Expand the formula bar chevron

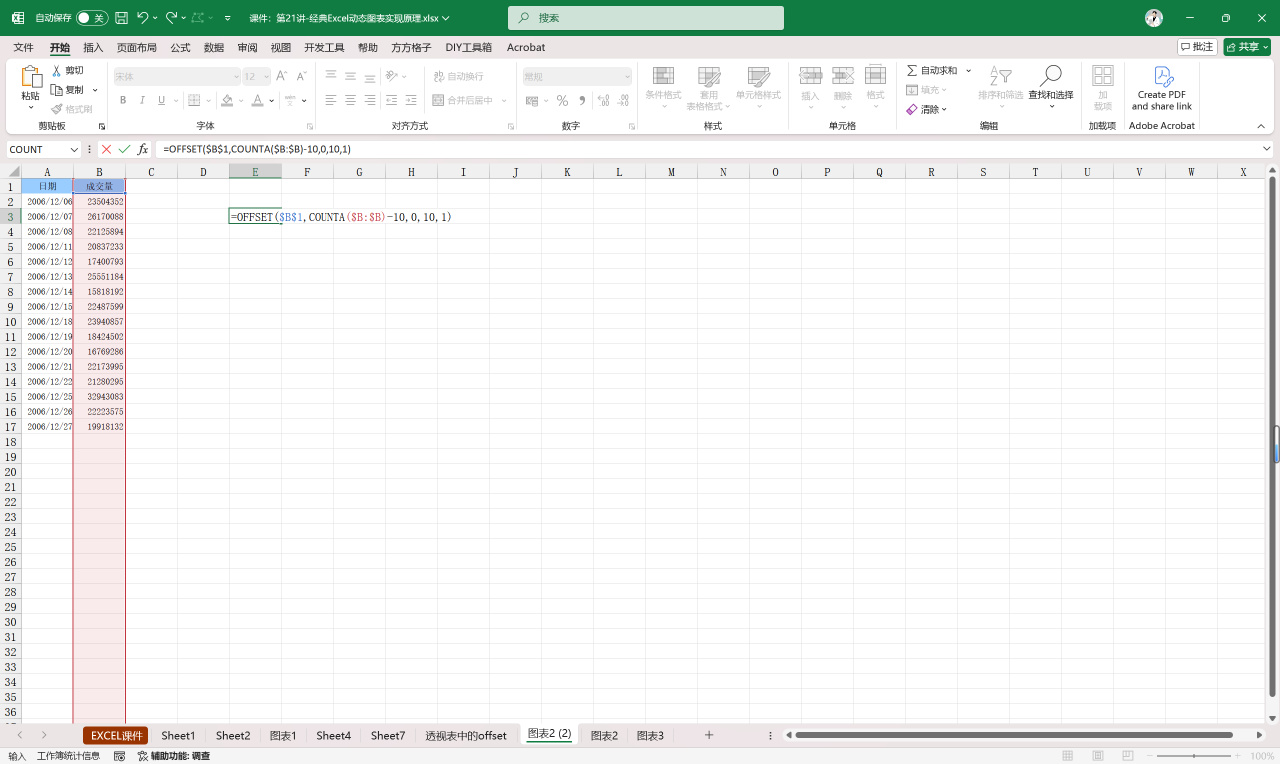[1266, 149]
